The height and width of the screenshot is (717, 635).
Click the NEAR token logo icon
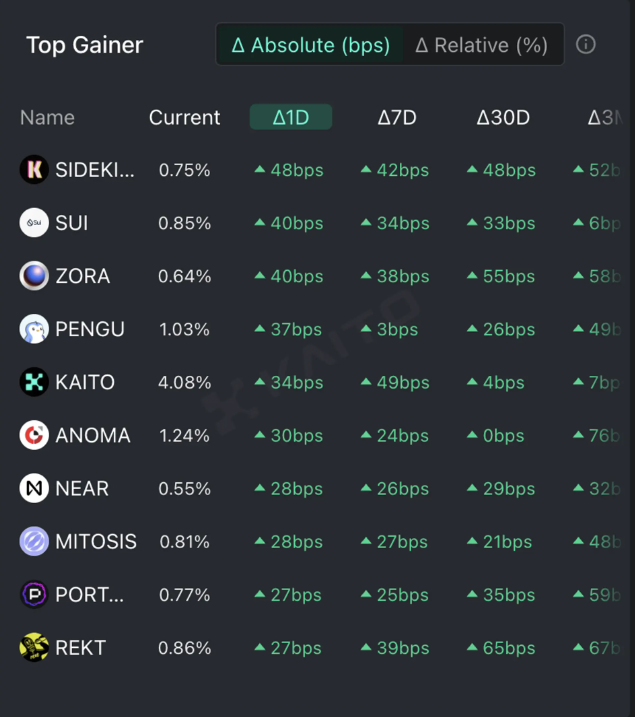pos(34,488)
